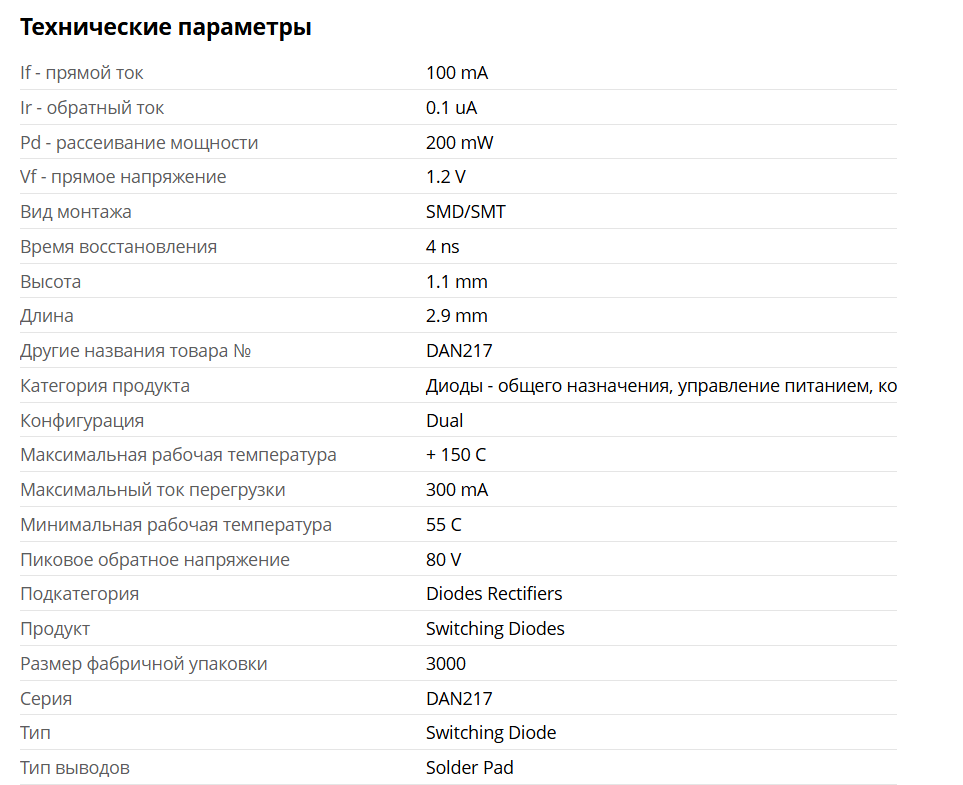Viewport: 963px width, 785px height.
Task: Click the '+ 150 C' maximum temperature value
Action: pos(456,455)
